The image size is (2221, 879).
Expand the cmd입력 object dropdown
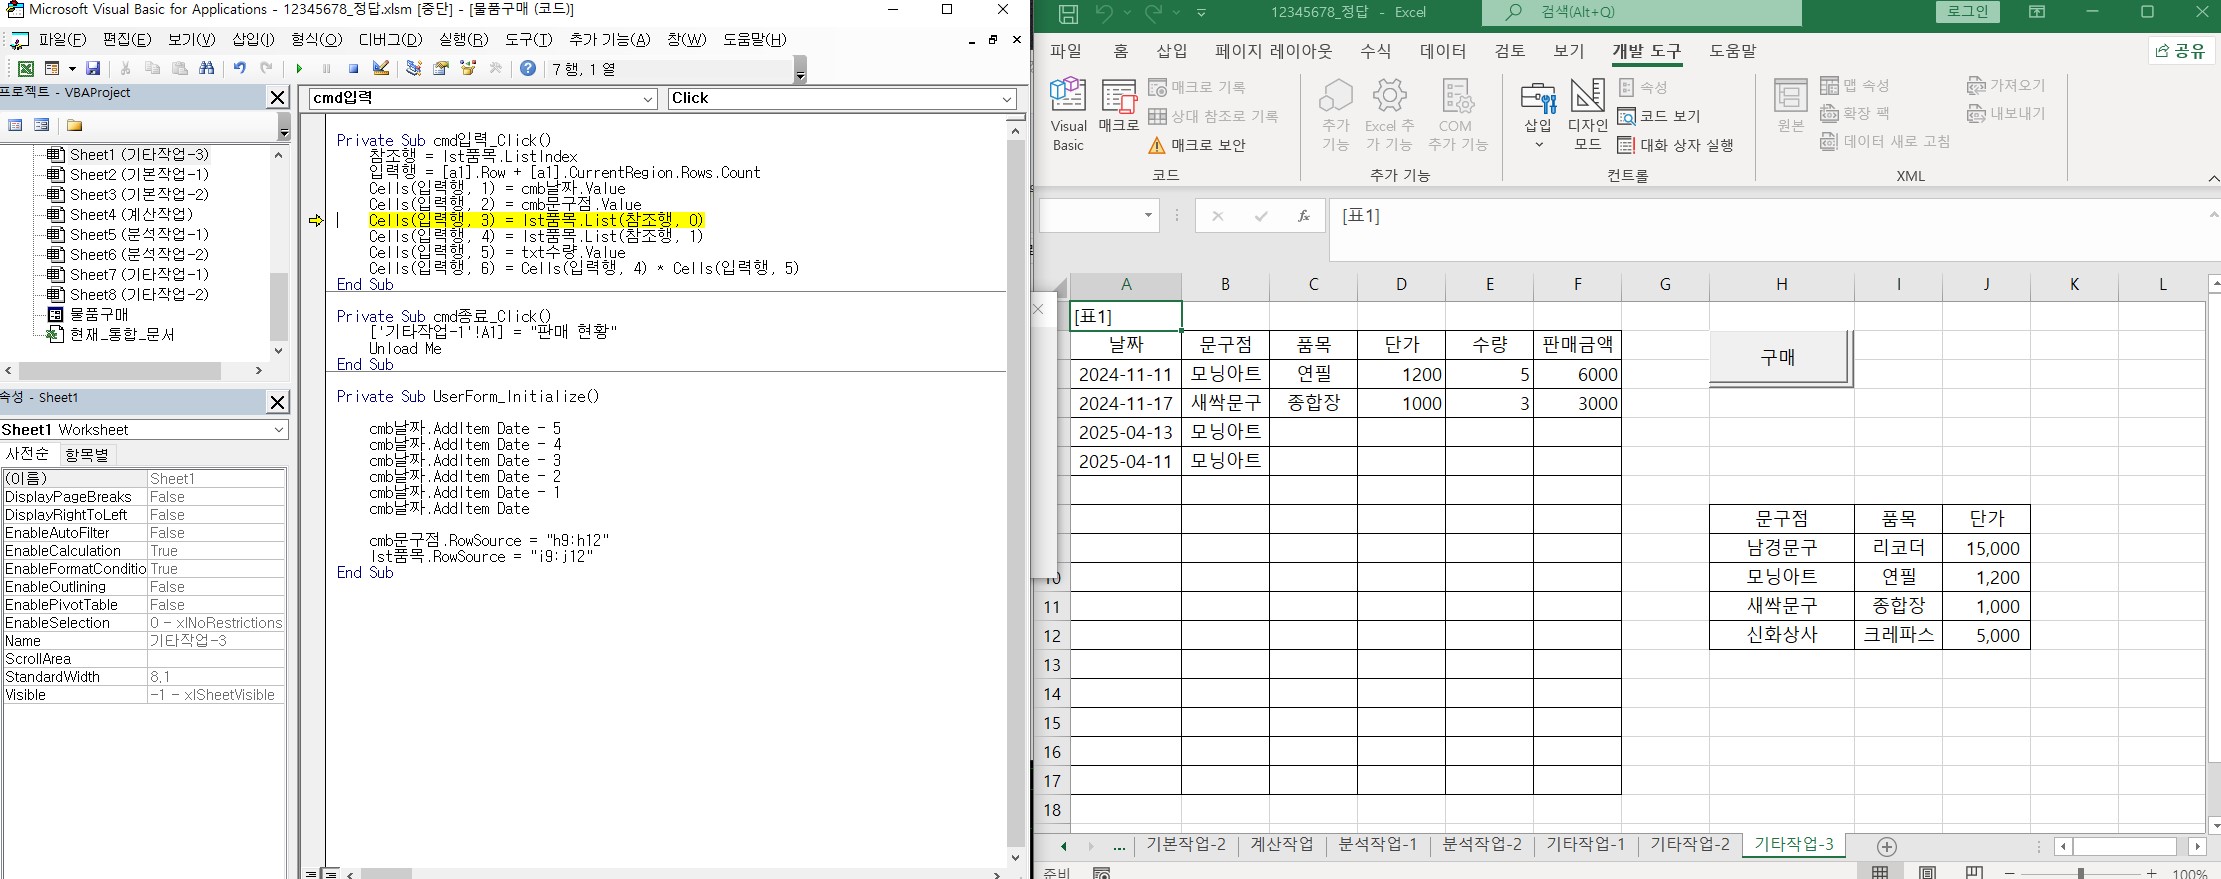648,99
